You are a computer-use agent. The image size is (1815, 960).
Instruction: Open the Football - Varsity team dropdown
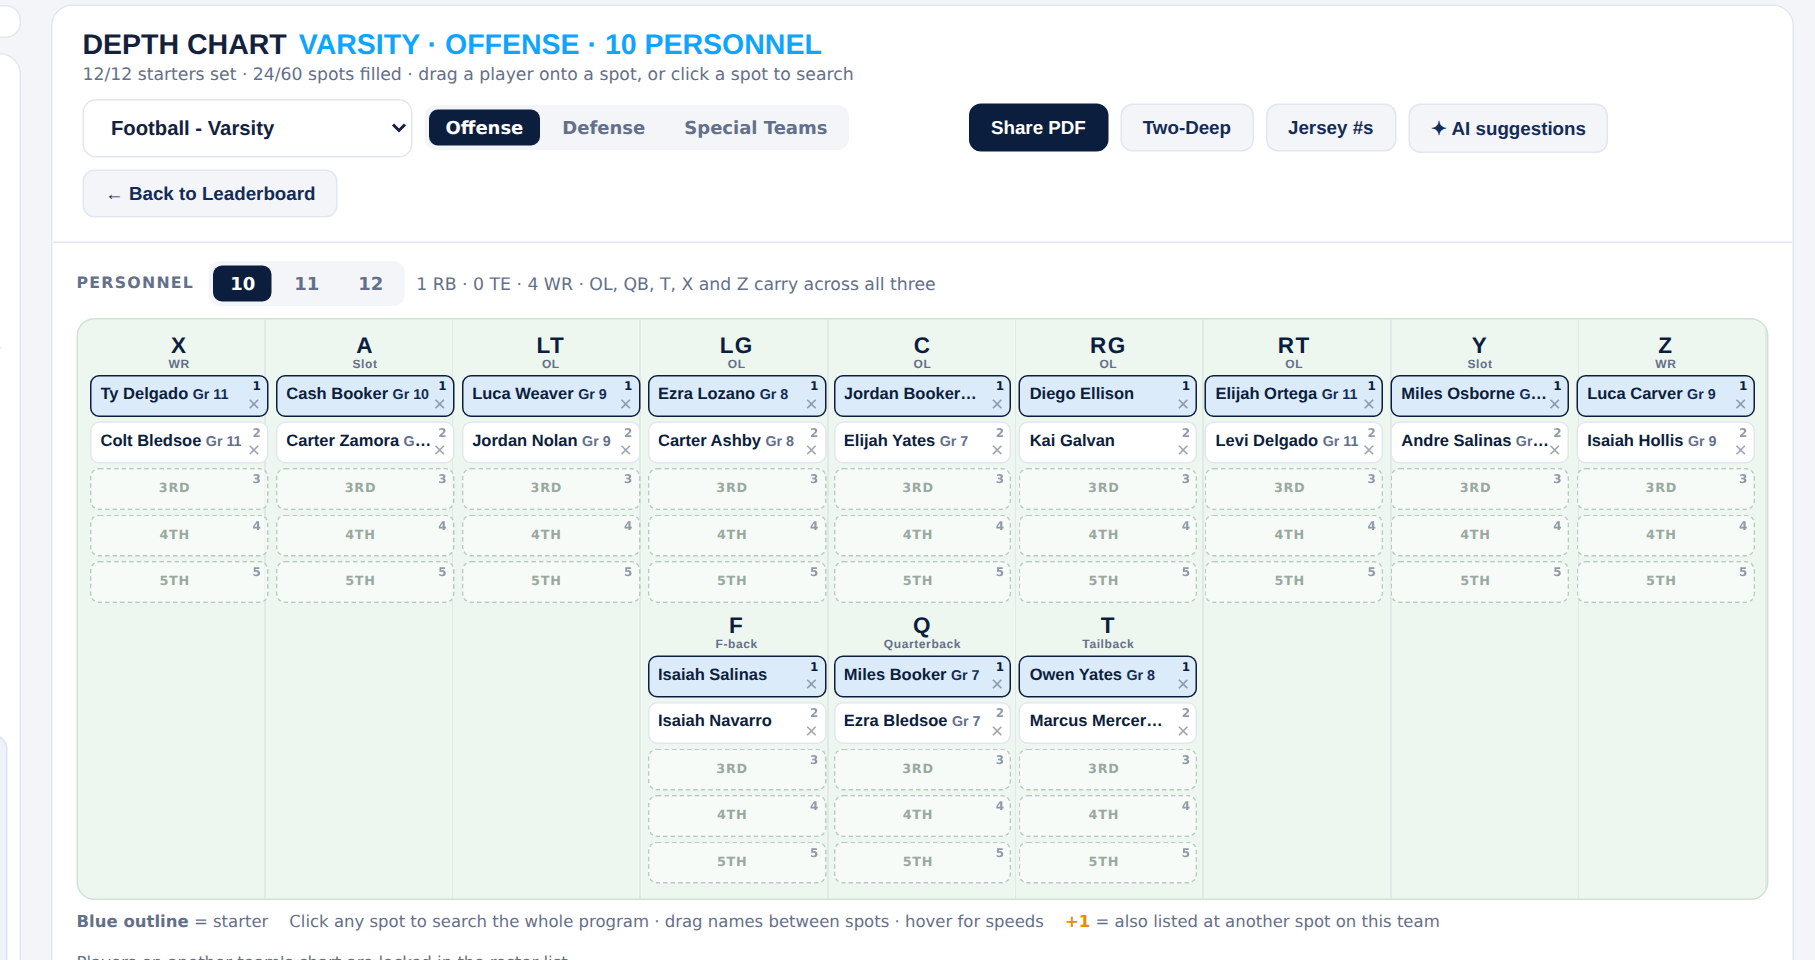point(247,128)
